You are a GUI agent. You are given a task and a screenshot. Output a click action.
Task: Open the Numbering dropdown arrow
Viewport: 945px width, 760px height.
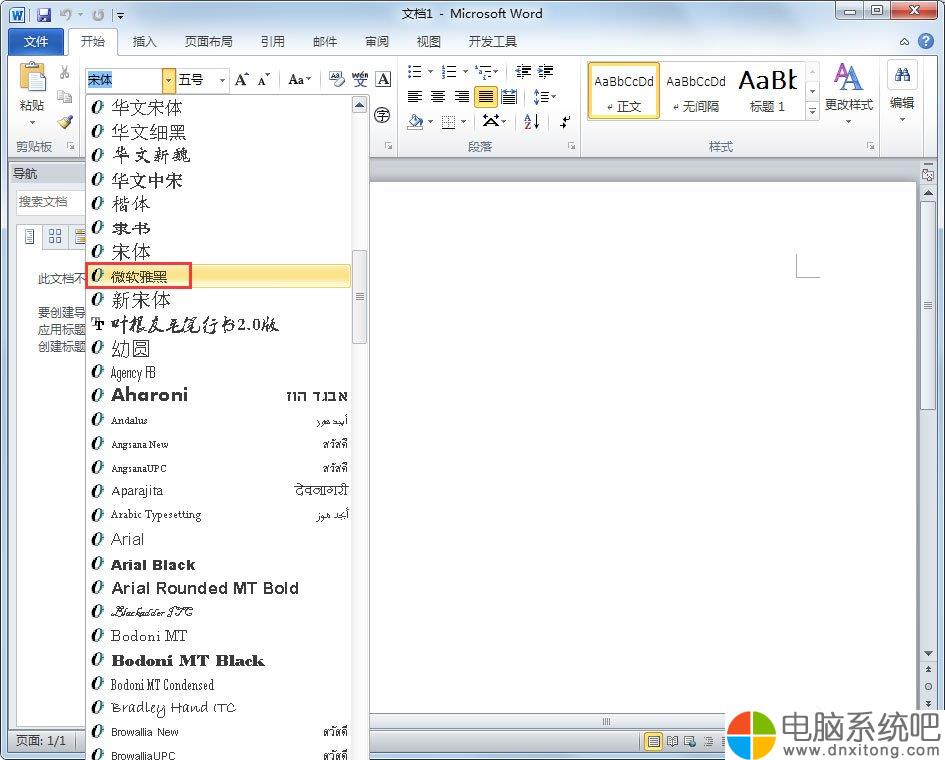click(465, 72)
